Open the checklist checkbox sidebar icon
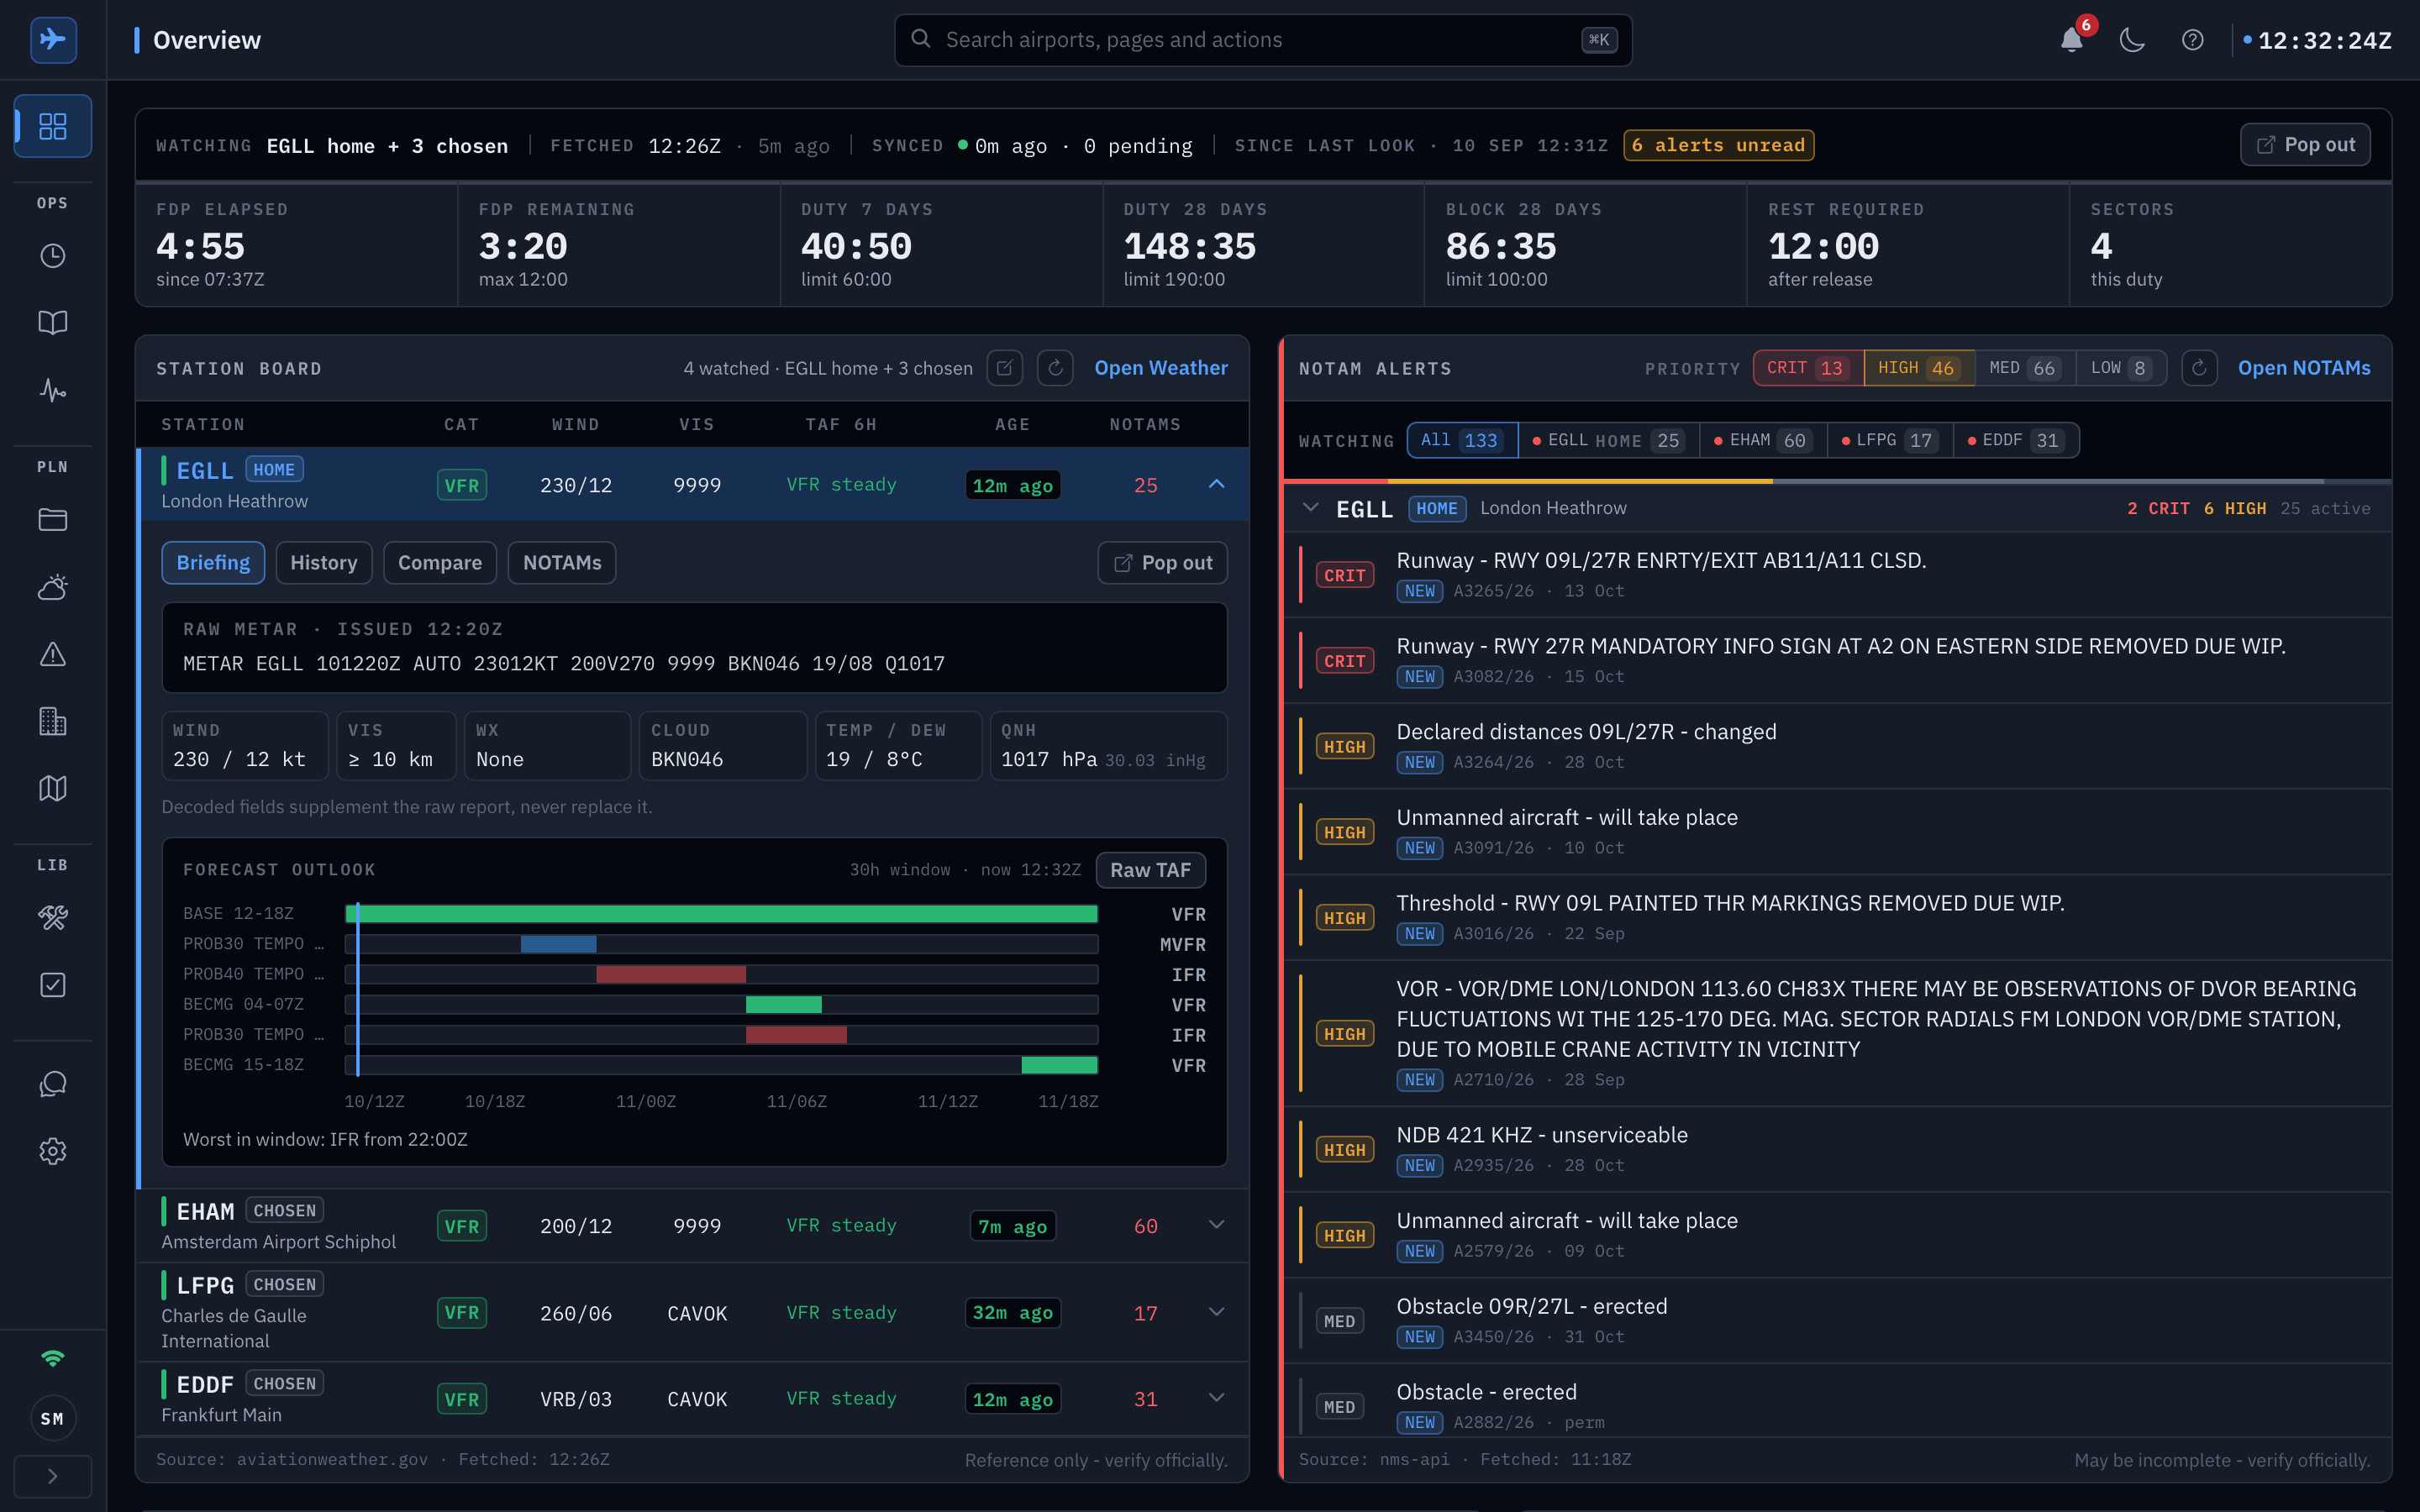 tap(53, 985)
